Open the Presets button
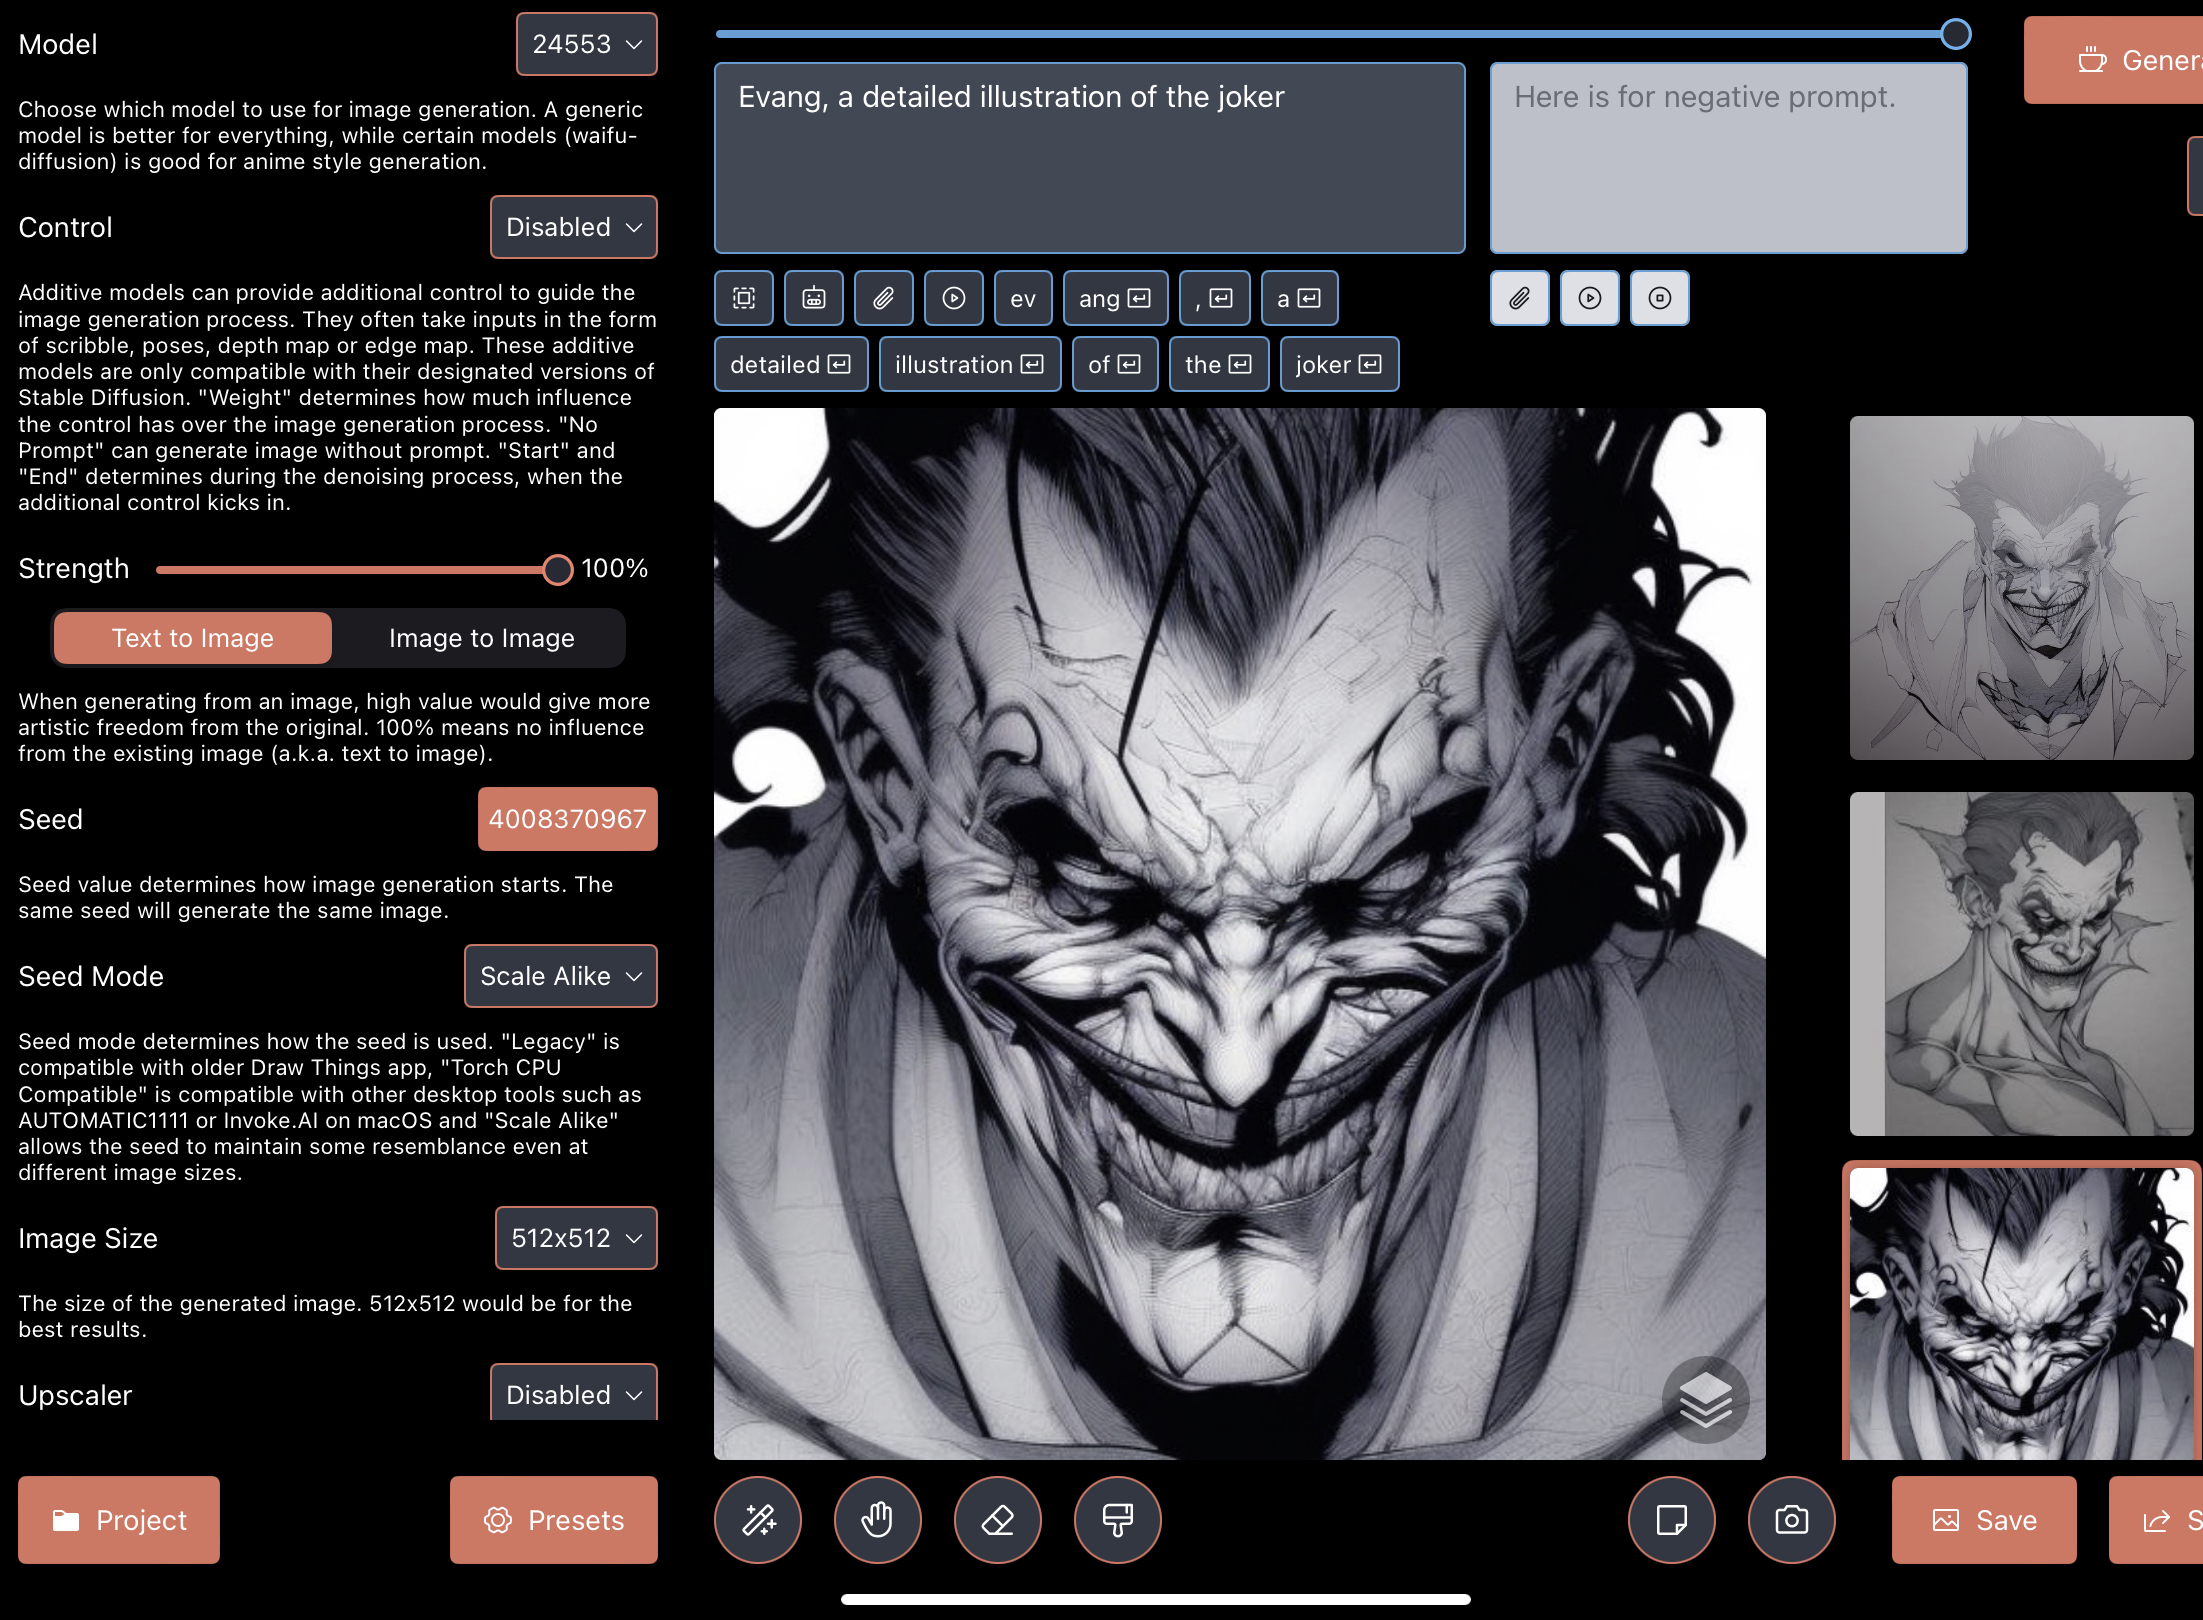Screen dimensions: 2203x1620 [553, 1520]
